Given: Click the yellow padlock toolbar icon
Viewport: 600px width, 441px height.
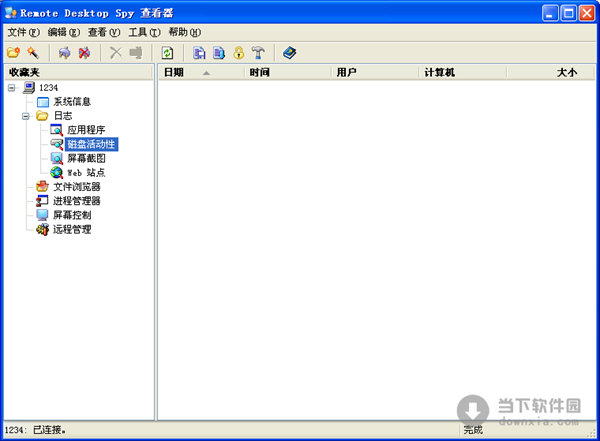Looking at the screenshot, I should point(239,52).
